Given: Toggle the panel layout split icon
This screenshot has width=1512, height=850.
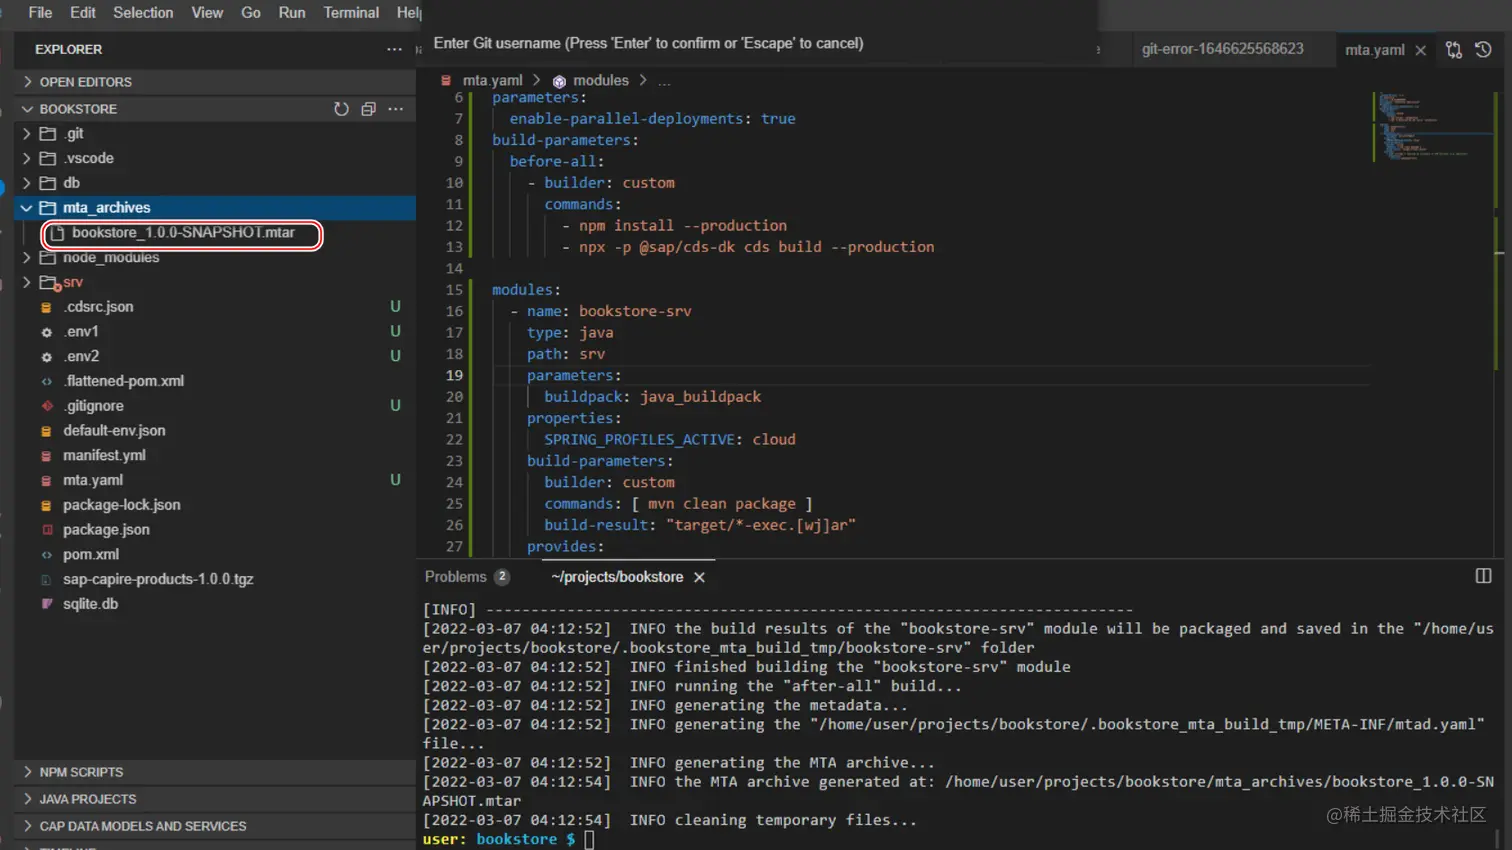Looking at the screenshot, I should pyautogui.click(x=1483, y=576).
